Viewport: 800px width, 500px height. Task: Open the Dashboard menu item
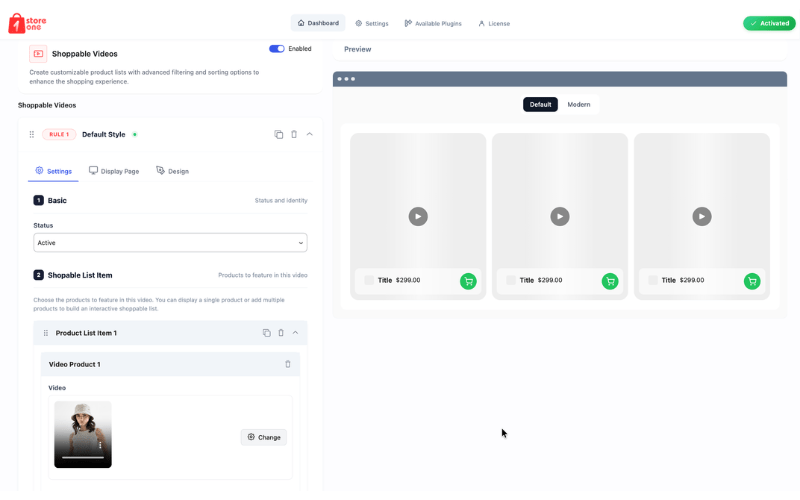[318, 23]
